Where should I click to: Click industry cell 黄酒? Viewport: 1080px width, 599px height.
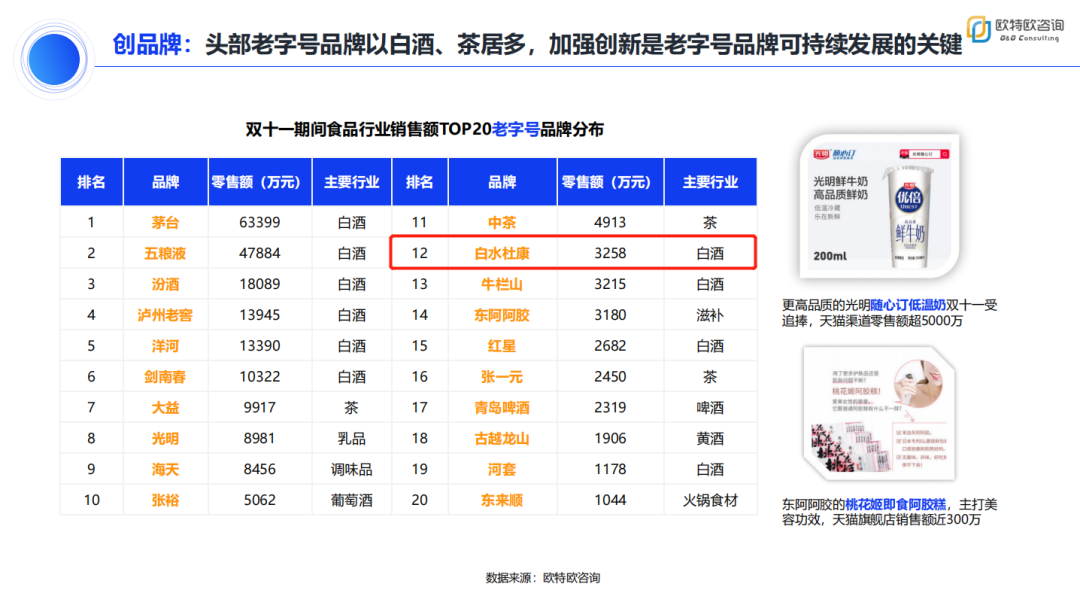coord(710,439)
